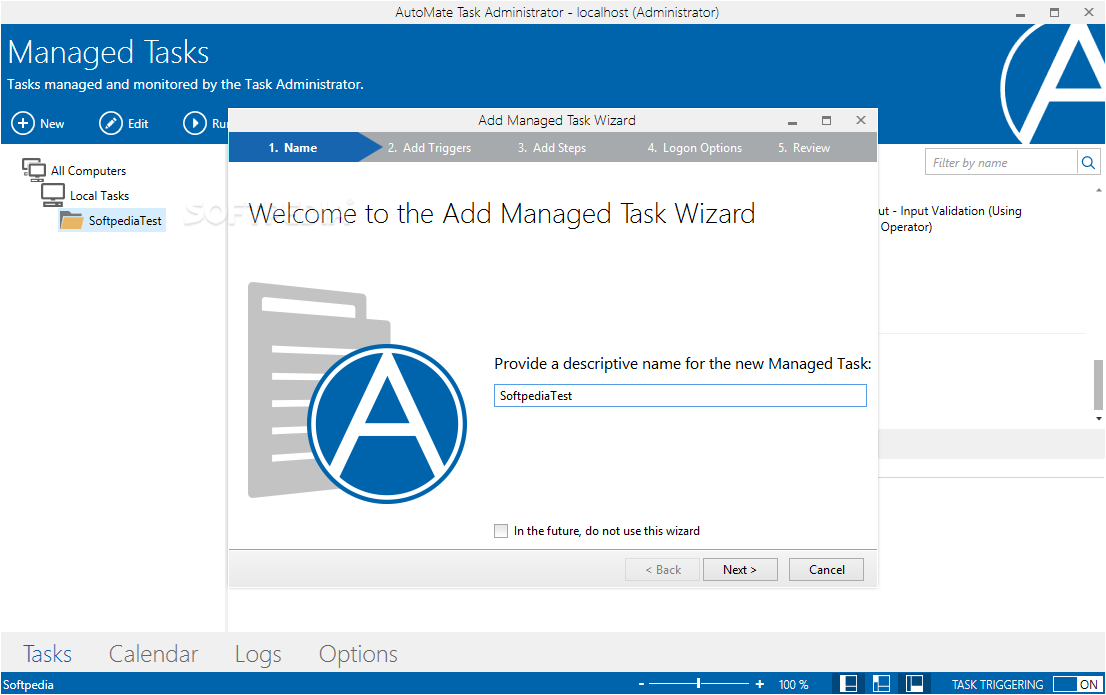1106x695 pixels.
Task: Click the zoom in plus icon
Action: pyautogui.click(x=760, y=684)
